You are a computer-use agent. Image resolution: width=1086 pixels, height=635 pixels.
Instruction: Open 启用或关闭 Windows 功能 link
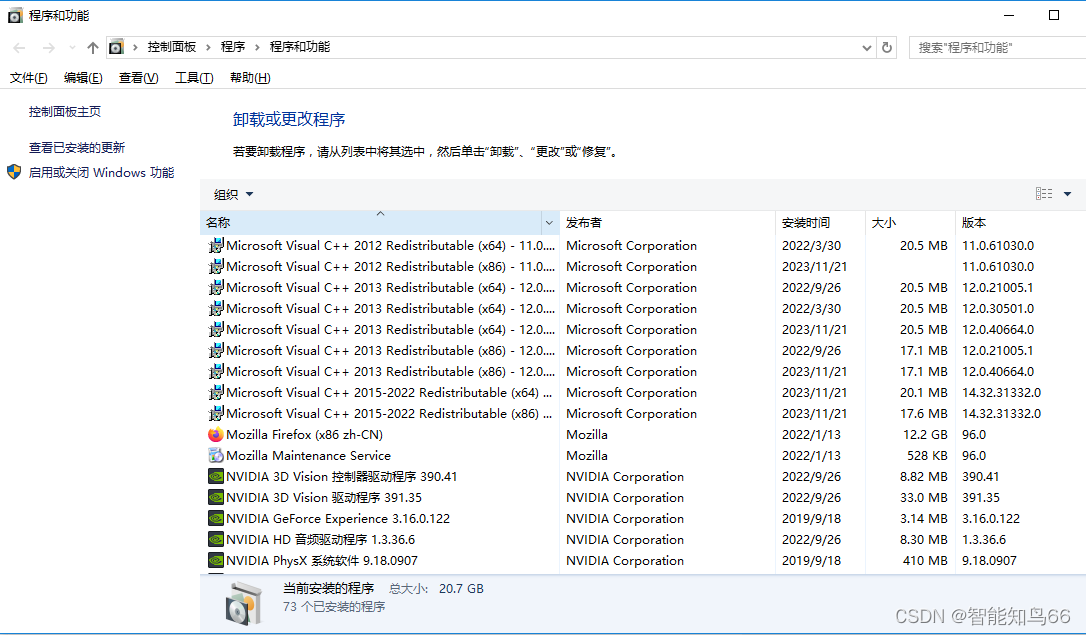(x=101, y=172)
